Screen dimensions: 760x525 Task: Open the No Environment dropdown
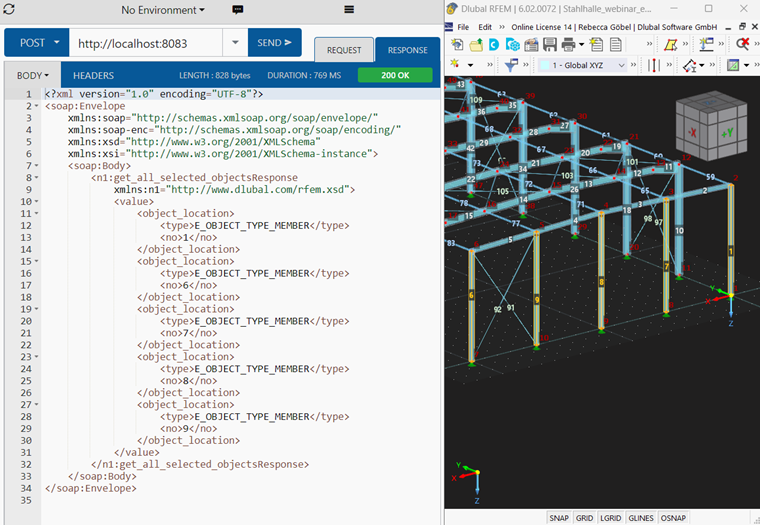(x=163, y=10)
